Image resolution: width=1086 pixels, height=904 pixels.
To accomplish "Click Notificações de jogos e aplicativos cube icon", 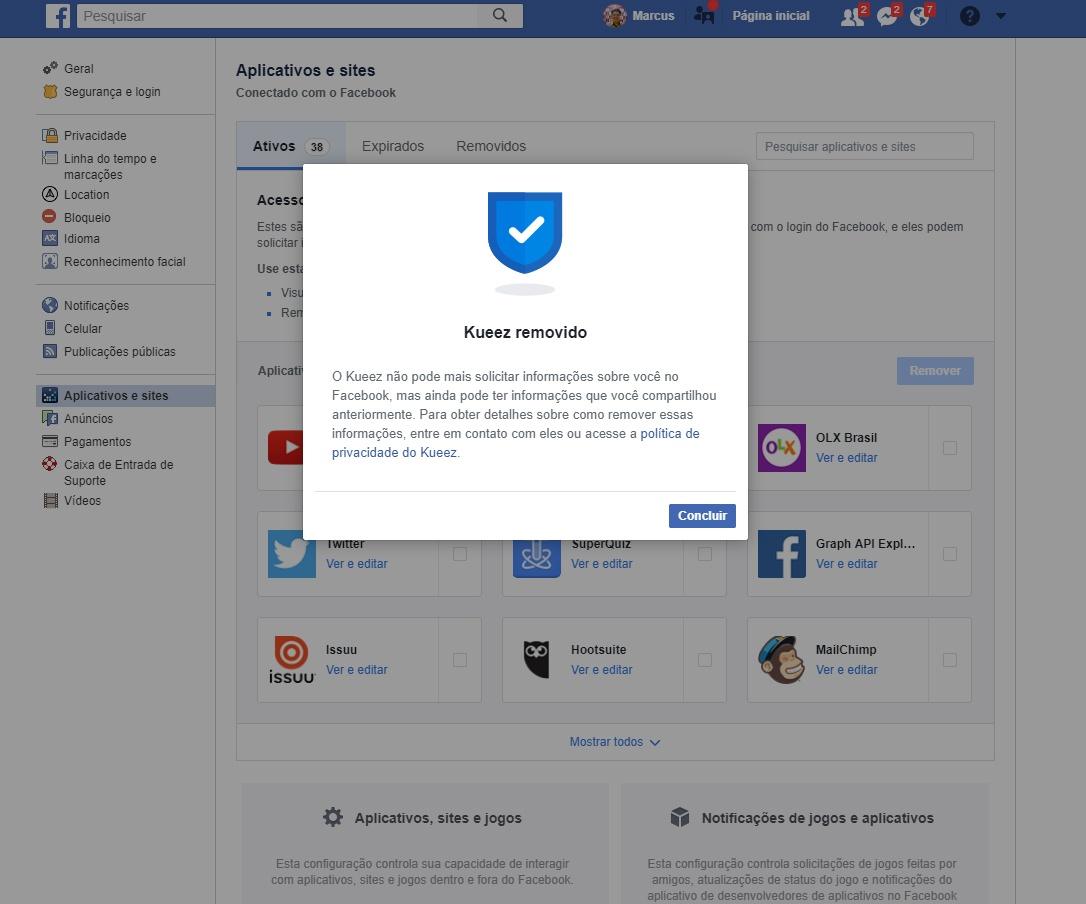I will [680, 817].
